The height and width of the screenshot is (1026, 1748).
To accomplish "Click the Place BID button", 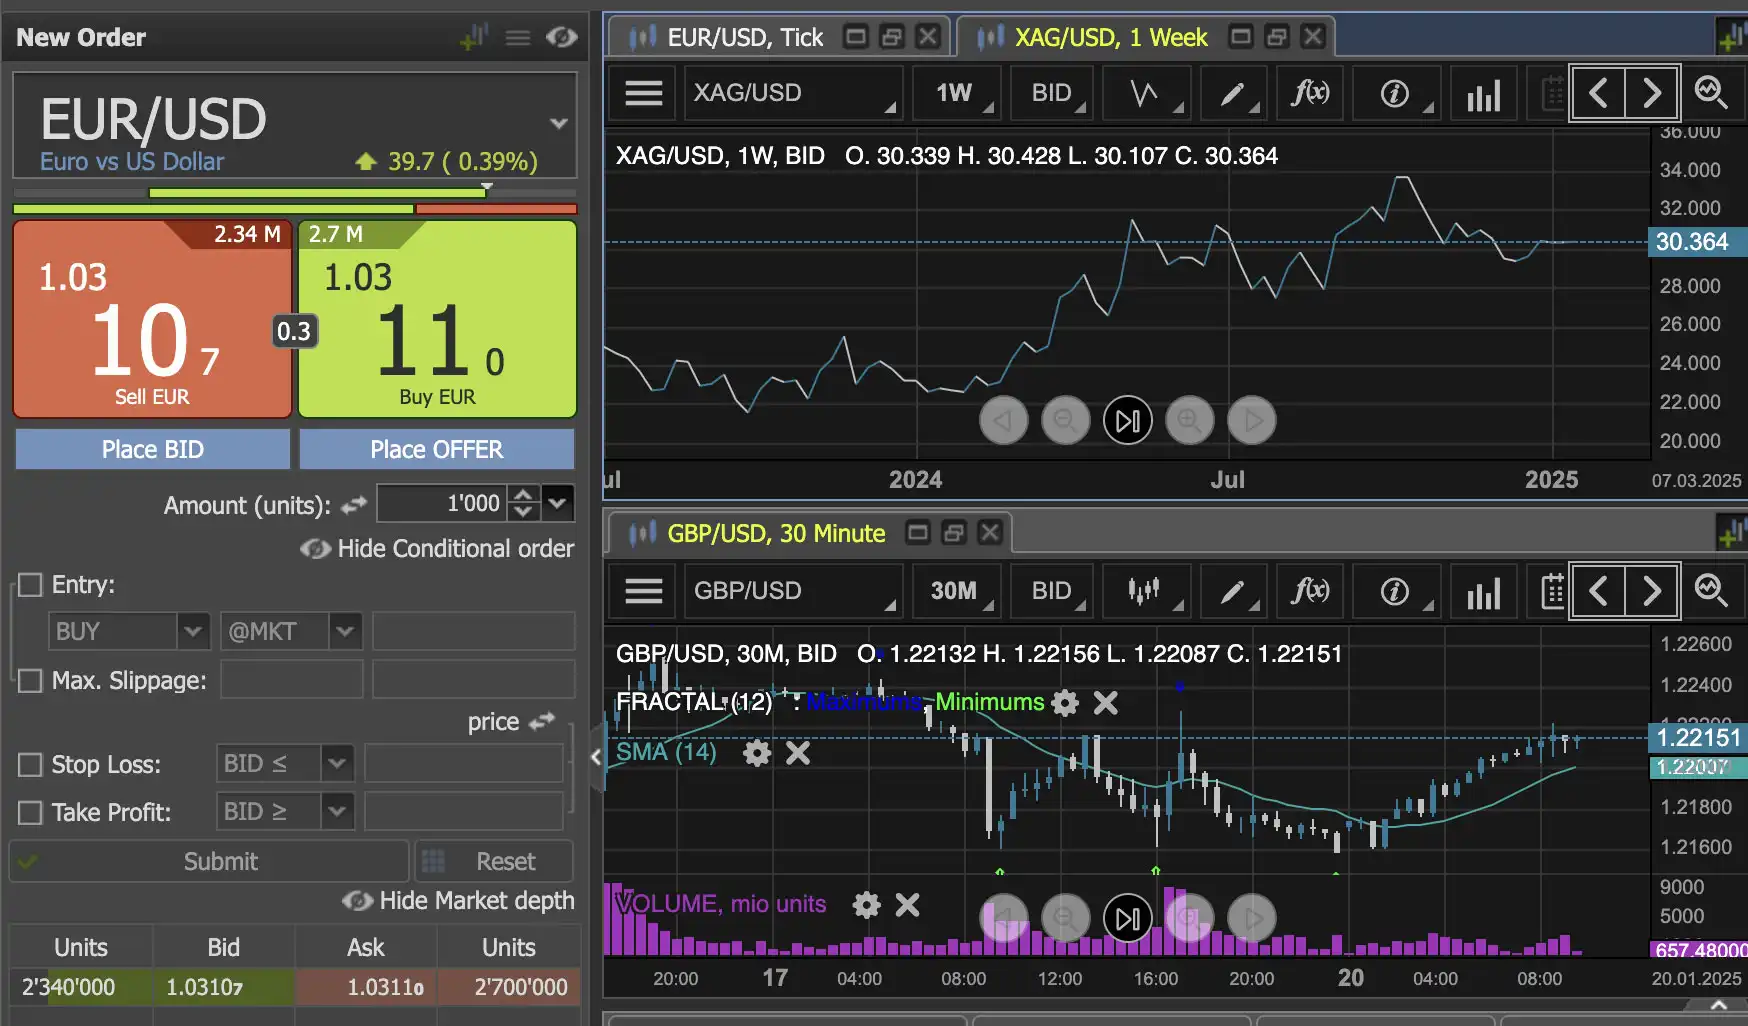I will [x=153, y=450].
